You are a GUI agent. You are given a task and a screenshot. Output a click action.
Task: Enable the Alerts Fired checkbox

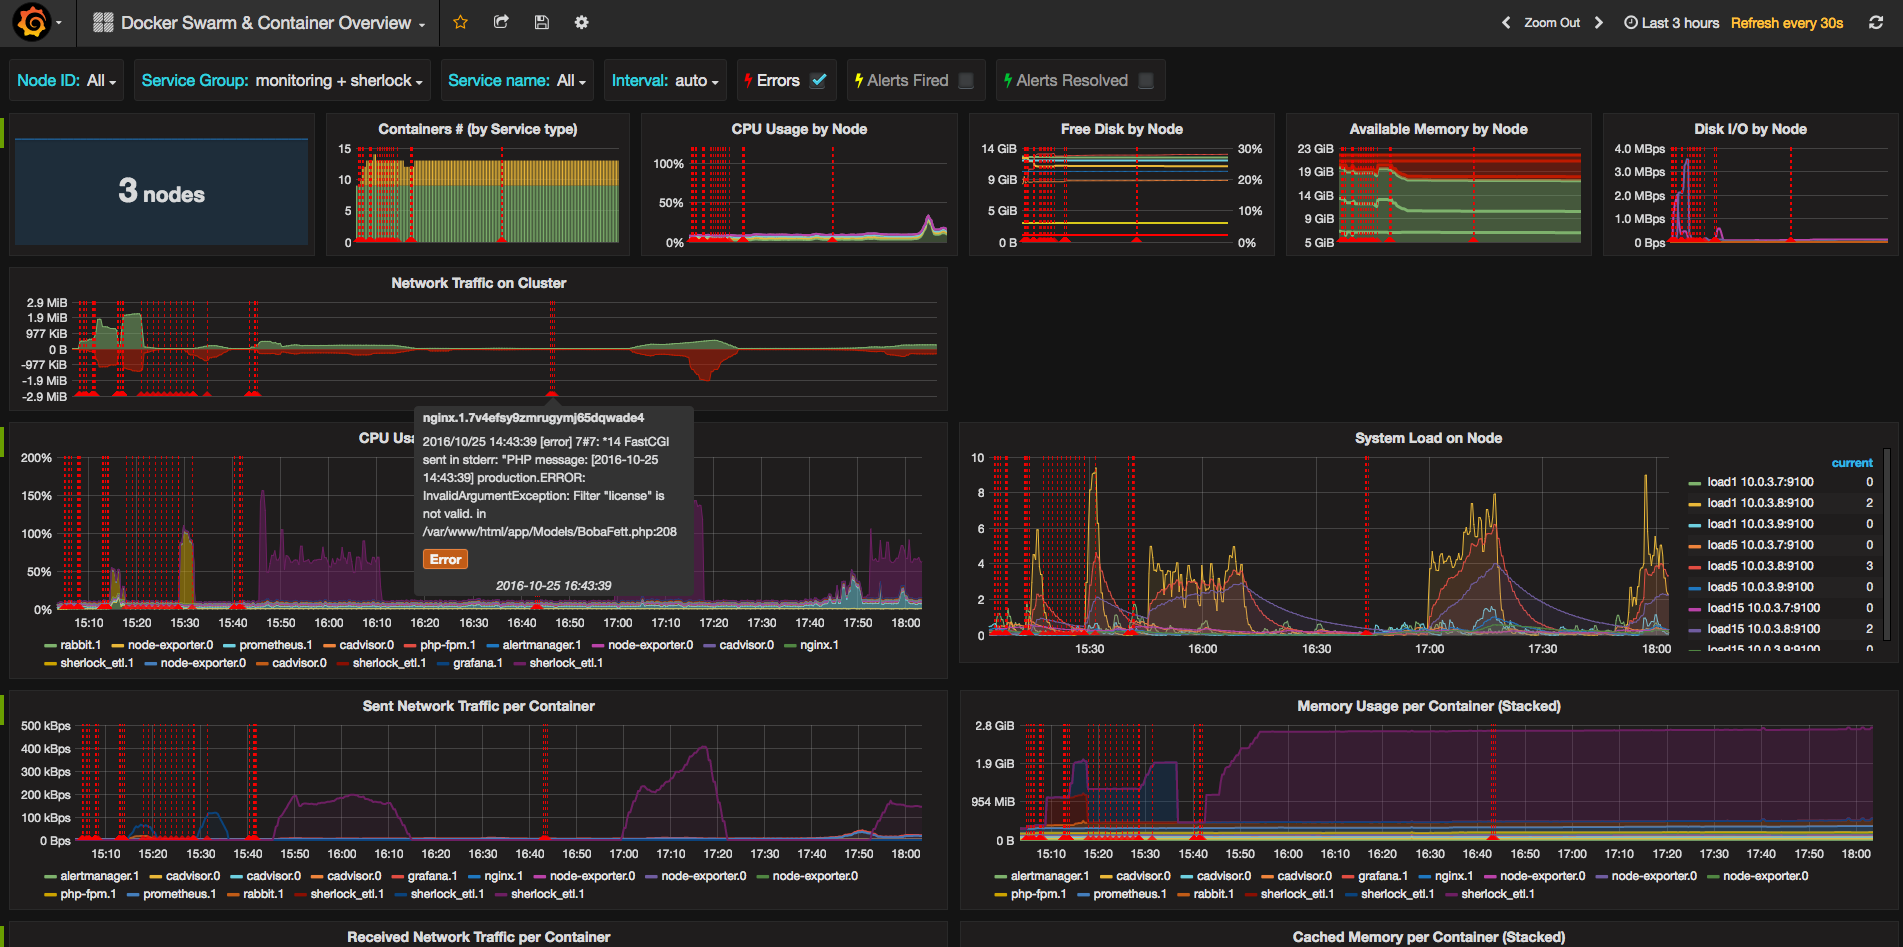966,81
